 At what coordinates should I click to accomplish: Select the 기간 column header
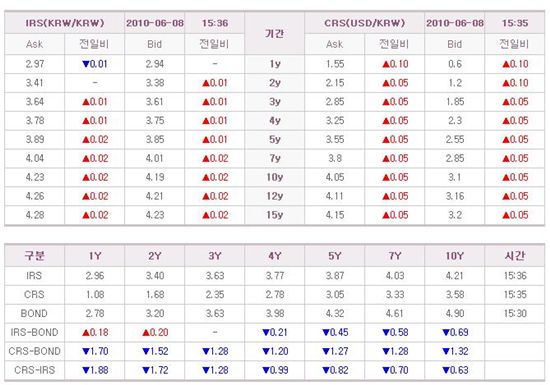point(275,34)
